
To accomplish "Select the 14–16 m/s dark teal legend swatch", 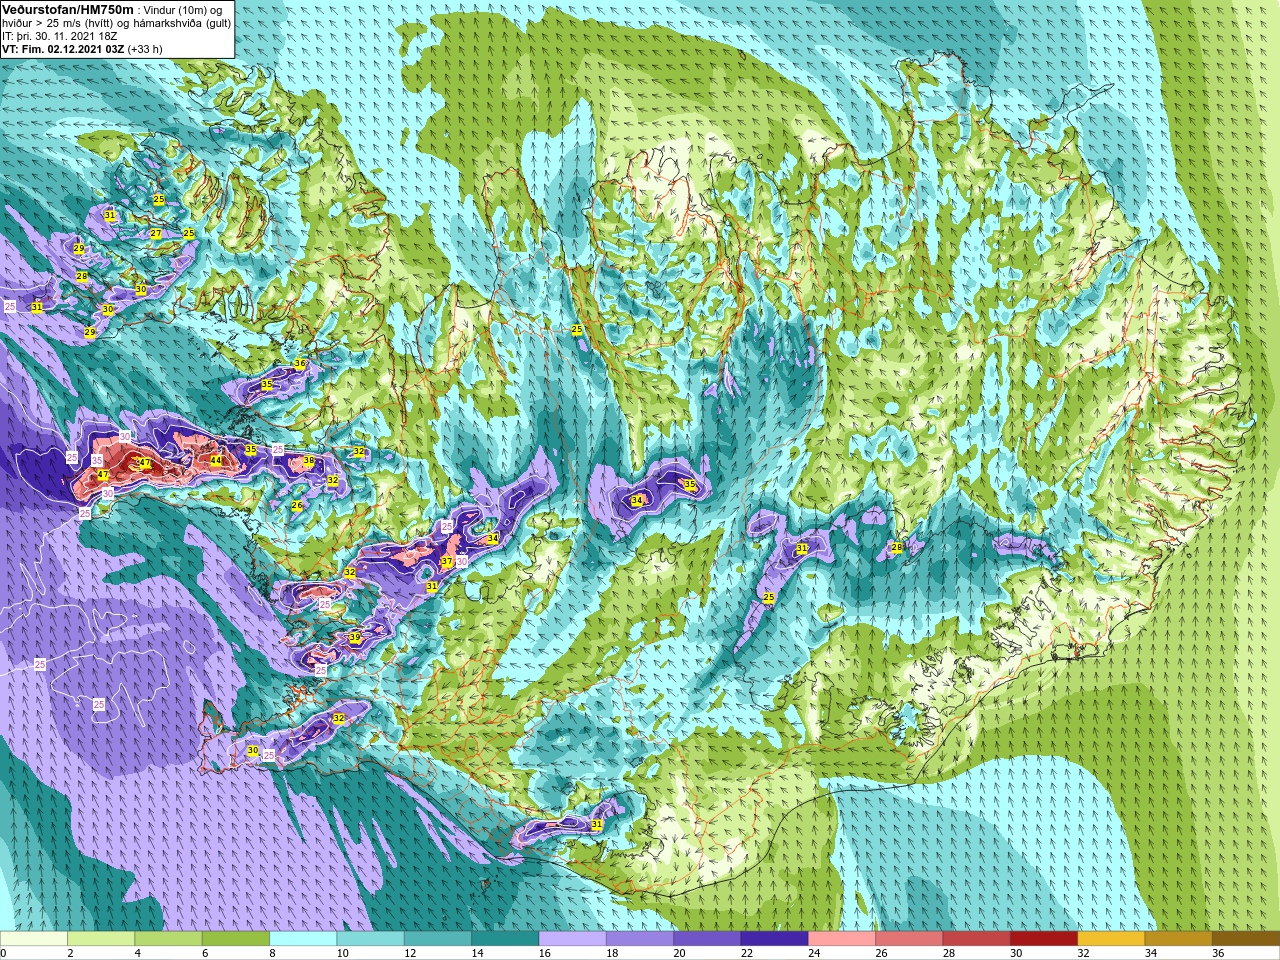I will (x=505, y=939).
